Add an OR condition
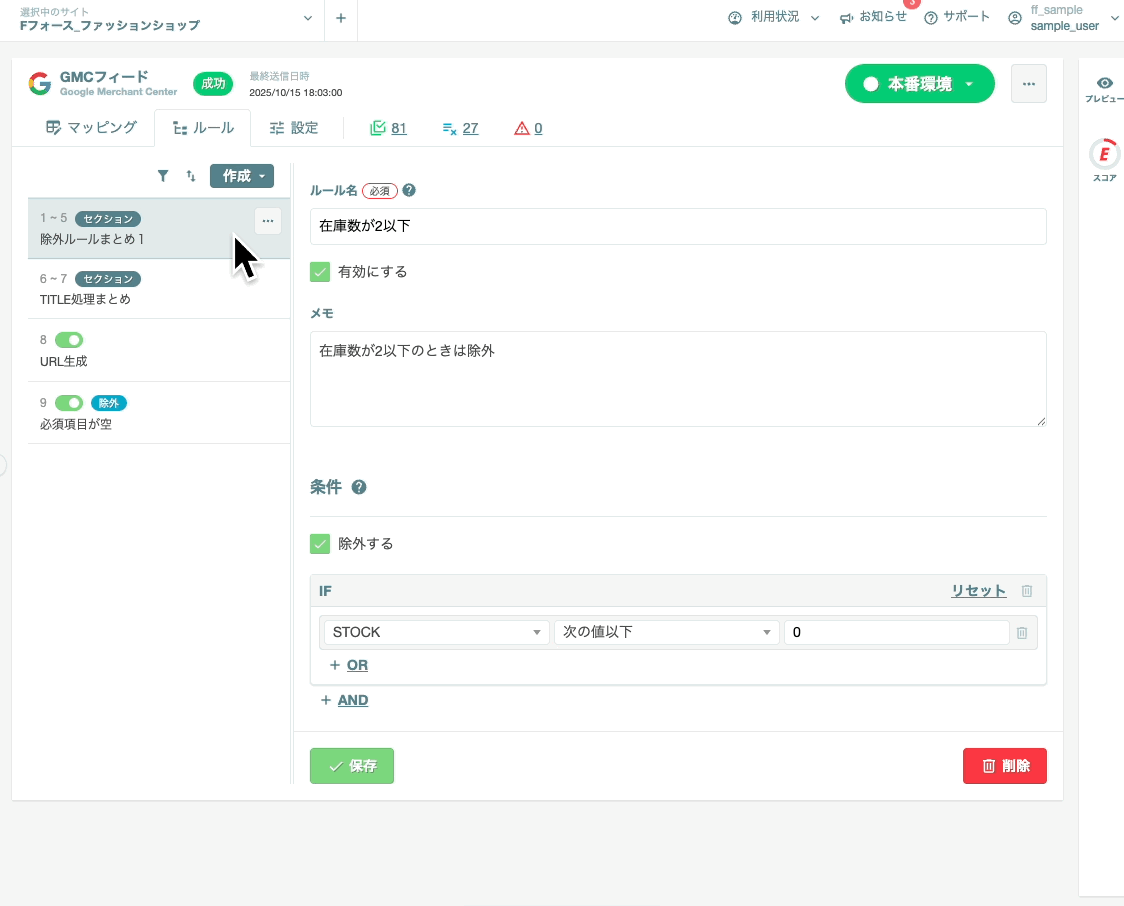 [349, 665]
